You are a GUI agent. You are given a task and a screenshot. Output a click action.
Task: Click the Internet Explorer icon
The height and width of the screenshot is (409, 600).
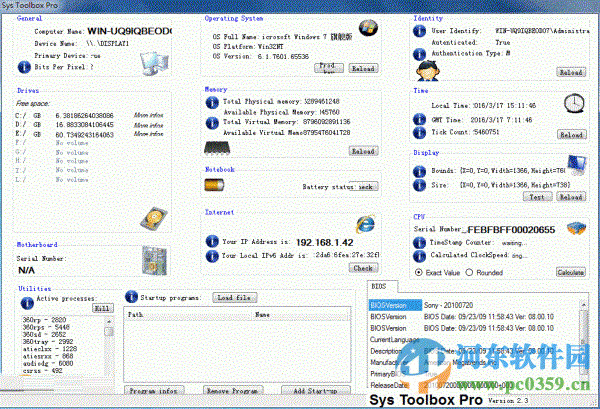point(365,224)
